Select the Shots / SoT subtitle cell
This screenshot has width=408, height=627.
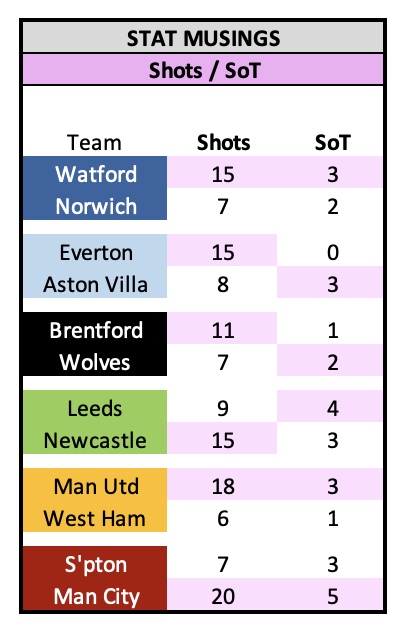point(203,70)
